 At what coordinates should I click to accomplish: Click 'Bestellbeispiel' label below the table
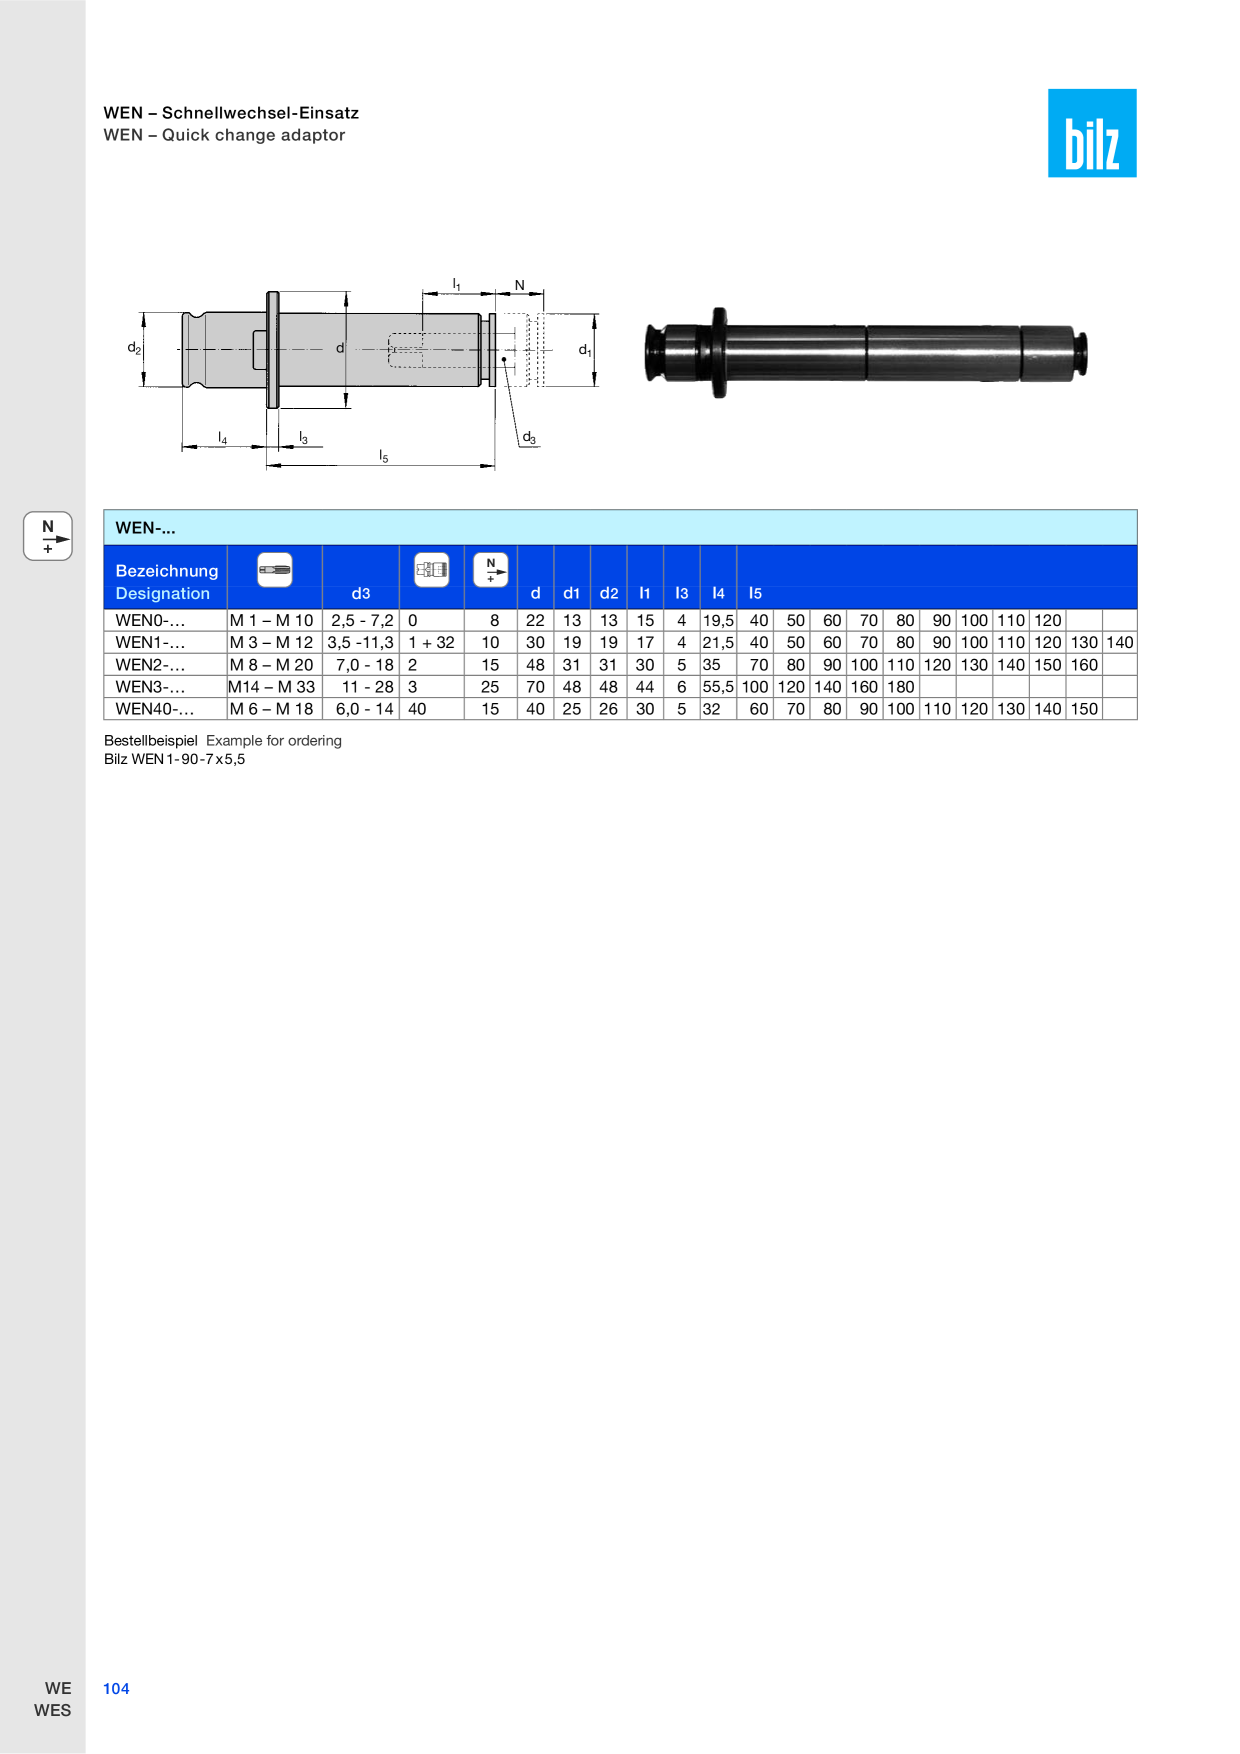click(151, 741)
